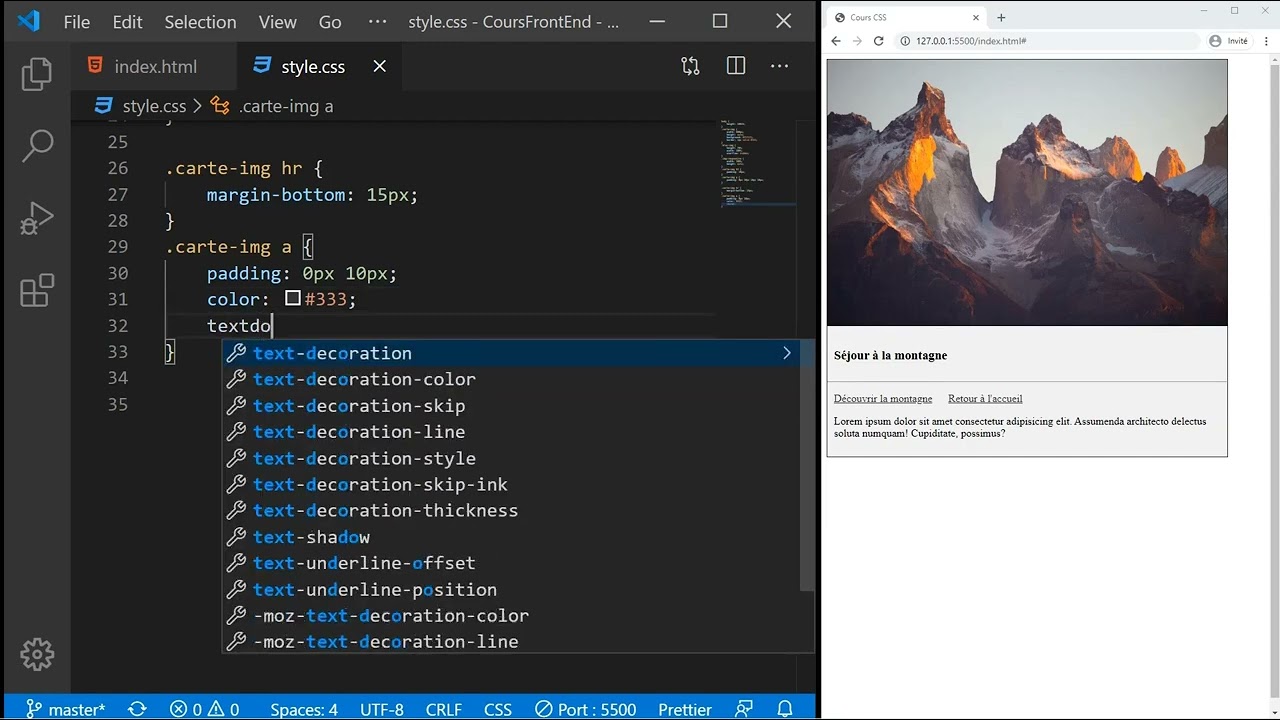Follow the Retour à l'accueil link
The width and height of the screenshot is (1280, 720).
985,398
